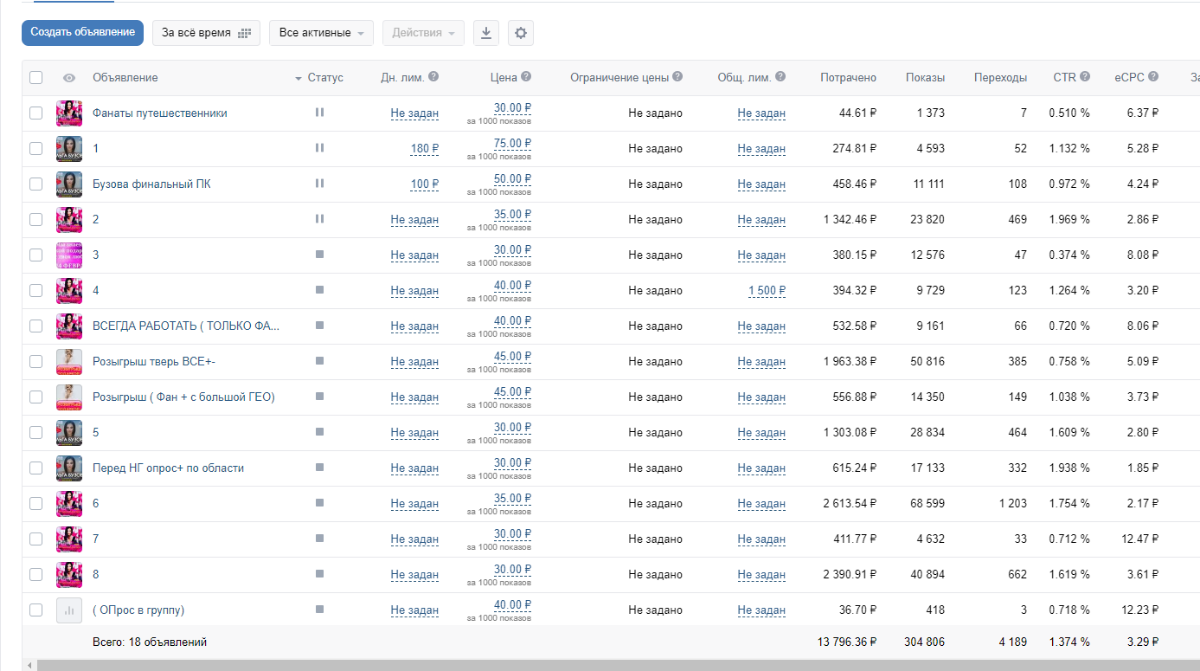Check the box for ( ОПрос в группу)
The image size is (1200, 671).
[36, 610]
